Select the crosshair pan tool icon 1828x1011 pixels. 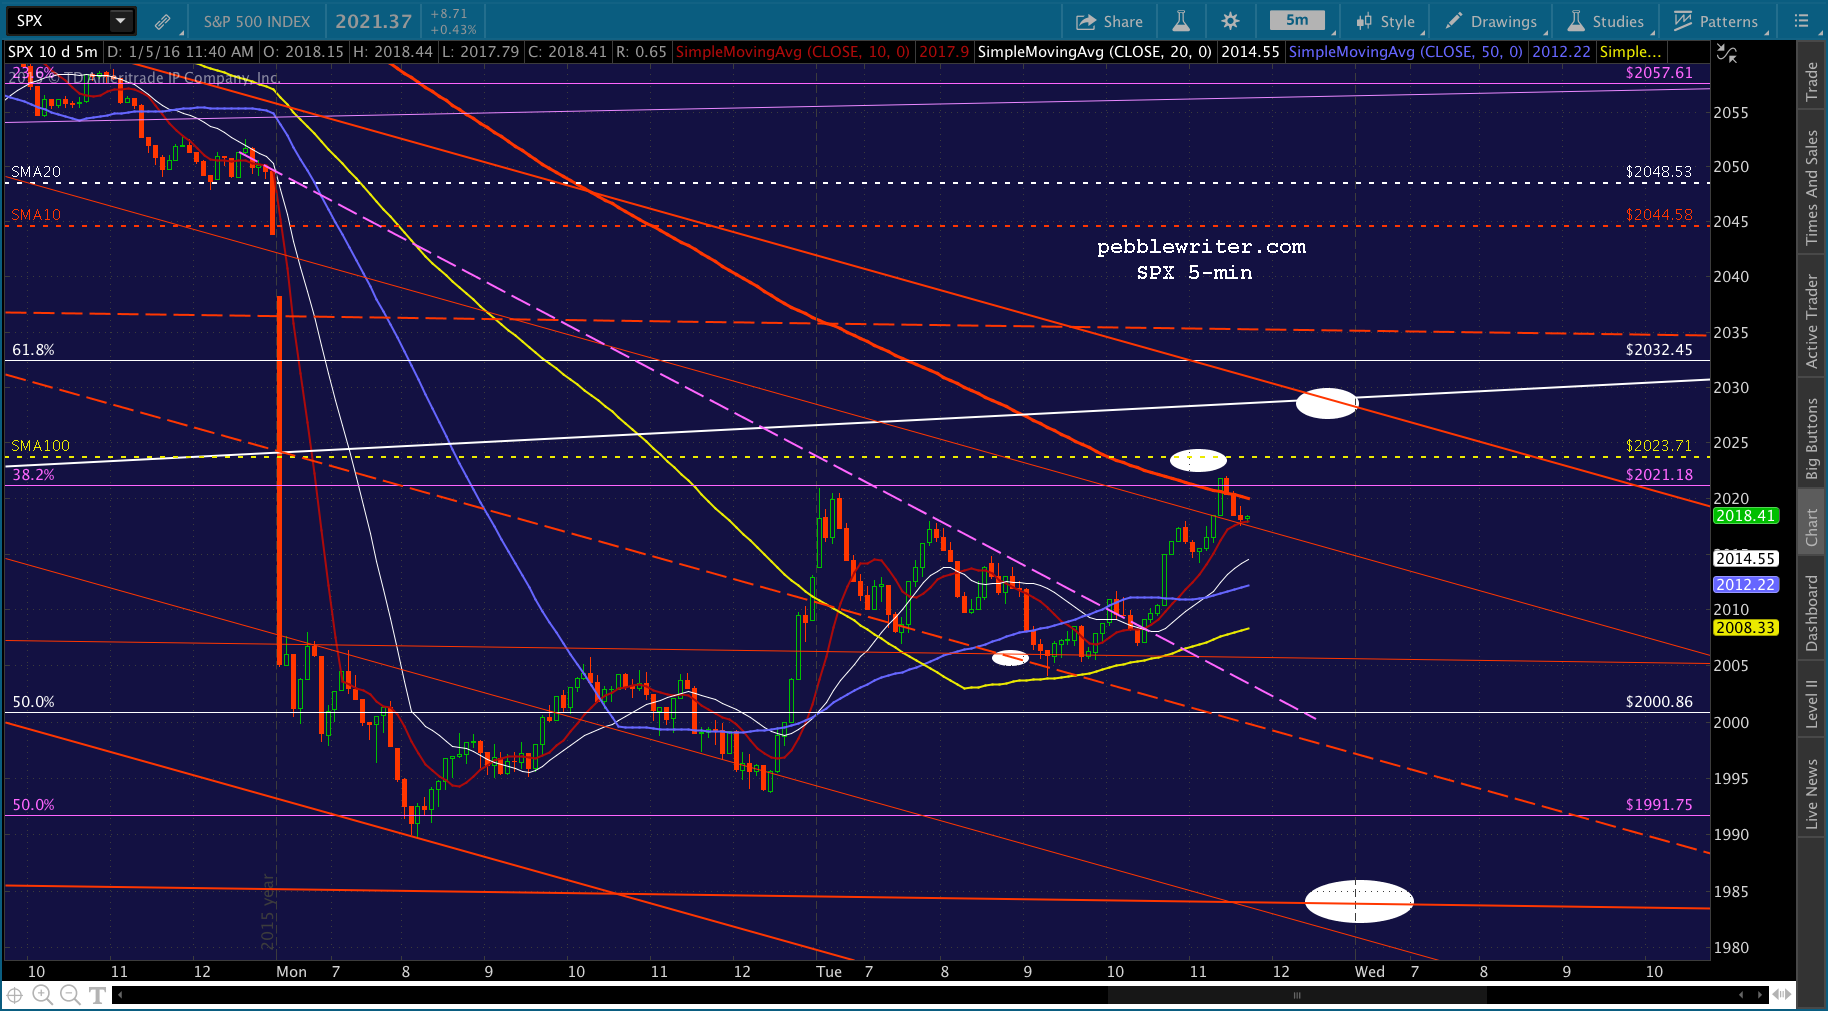(x=15, y=994)
